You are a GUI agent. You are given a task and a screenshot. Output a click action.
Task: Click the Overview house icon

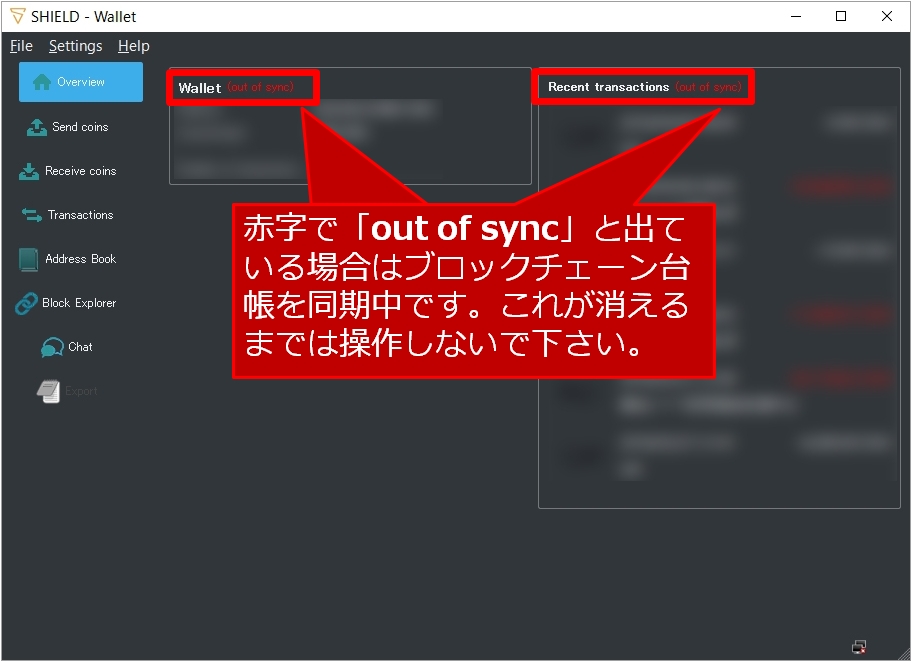pyautogui.click(x=42, y=82)
